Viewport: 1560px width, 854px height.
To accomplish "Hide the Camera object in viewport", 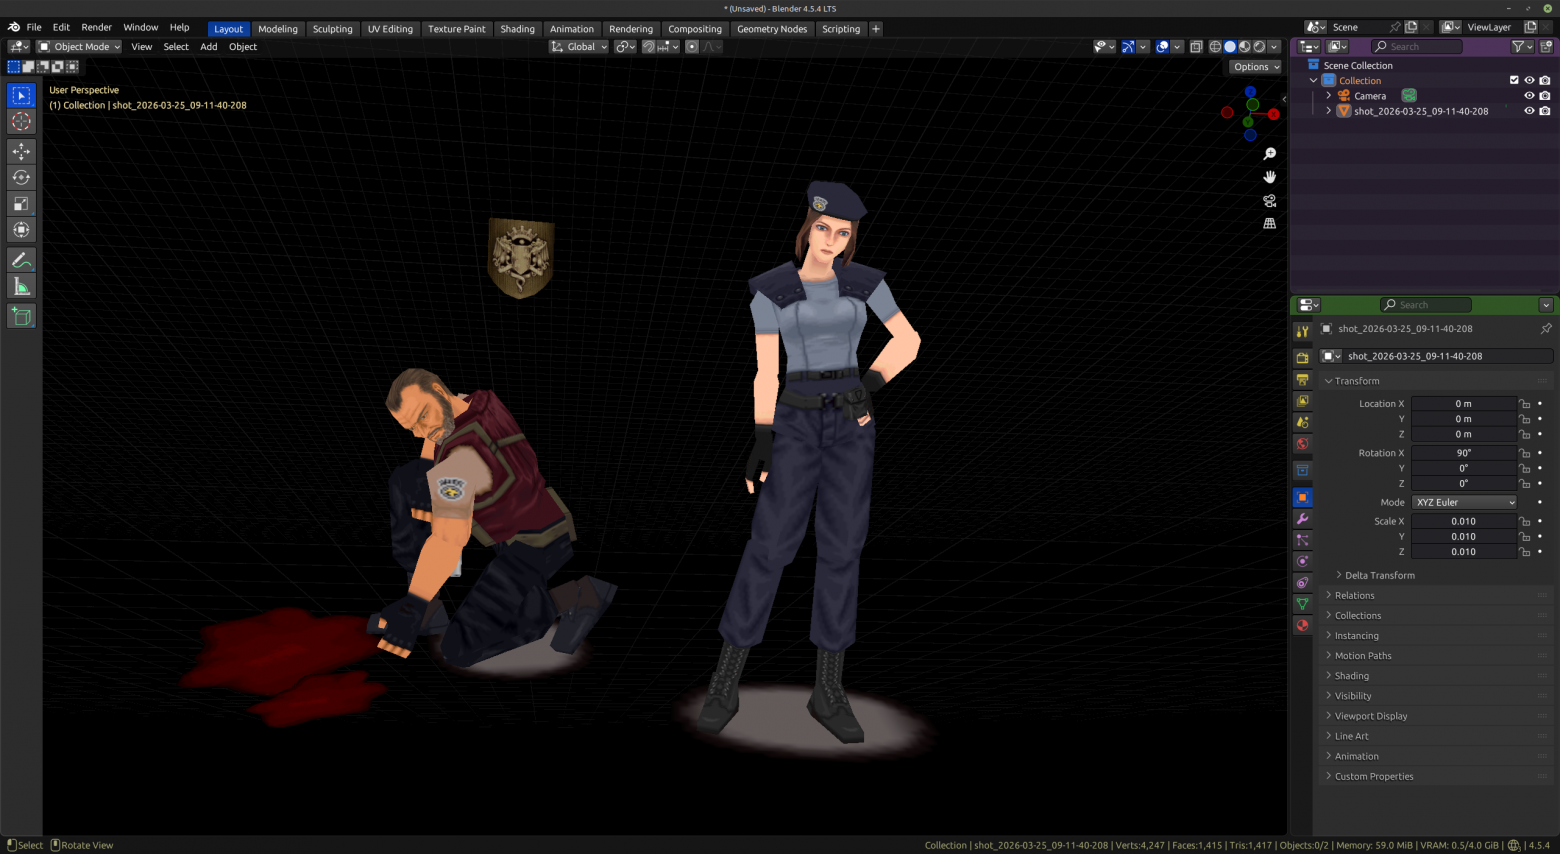I will click(x=1528, y=96).
